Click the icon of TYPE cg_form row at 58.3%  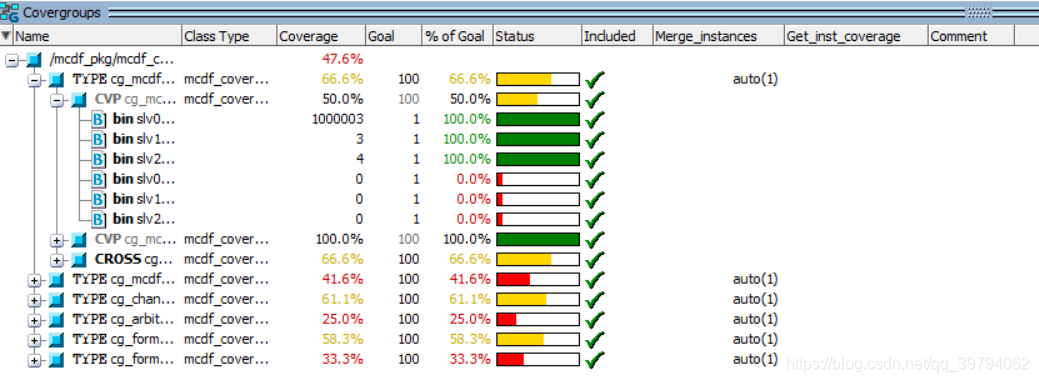(57, 340)
